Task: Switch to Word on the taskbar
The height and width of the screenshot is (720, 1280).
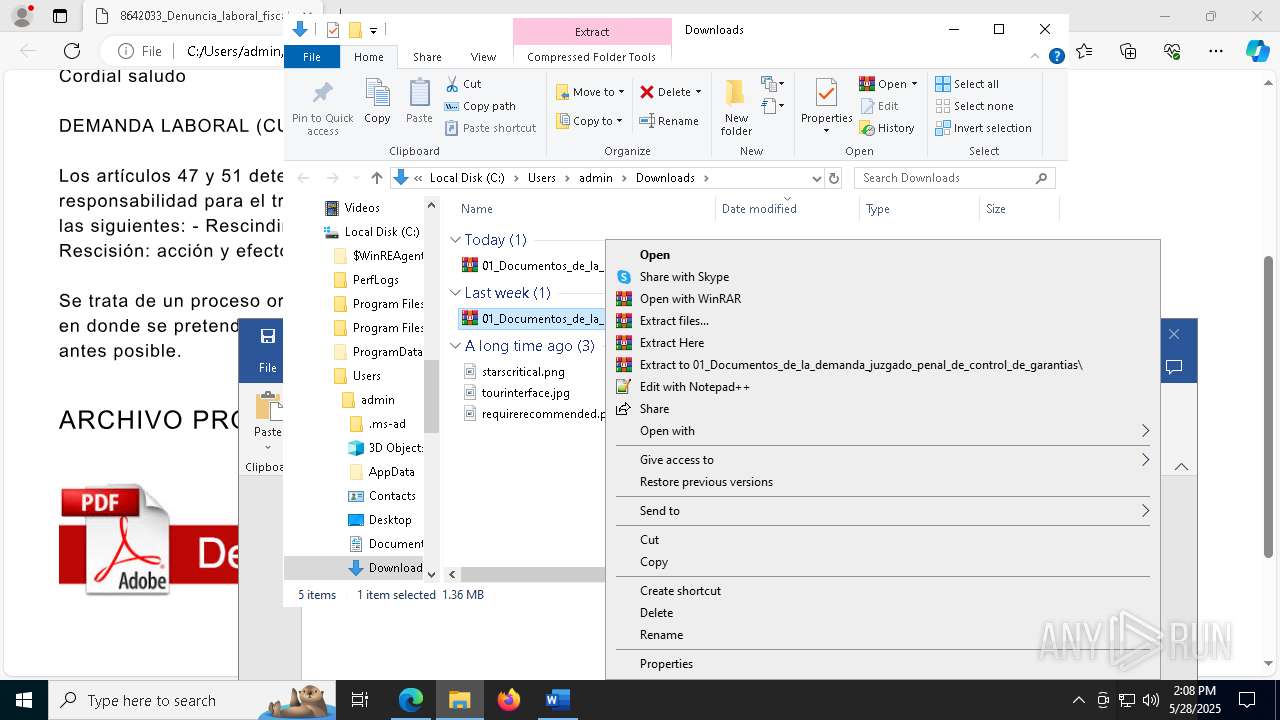Action: (557, 700)
